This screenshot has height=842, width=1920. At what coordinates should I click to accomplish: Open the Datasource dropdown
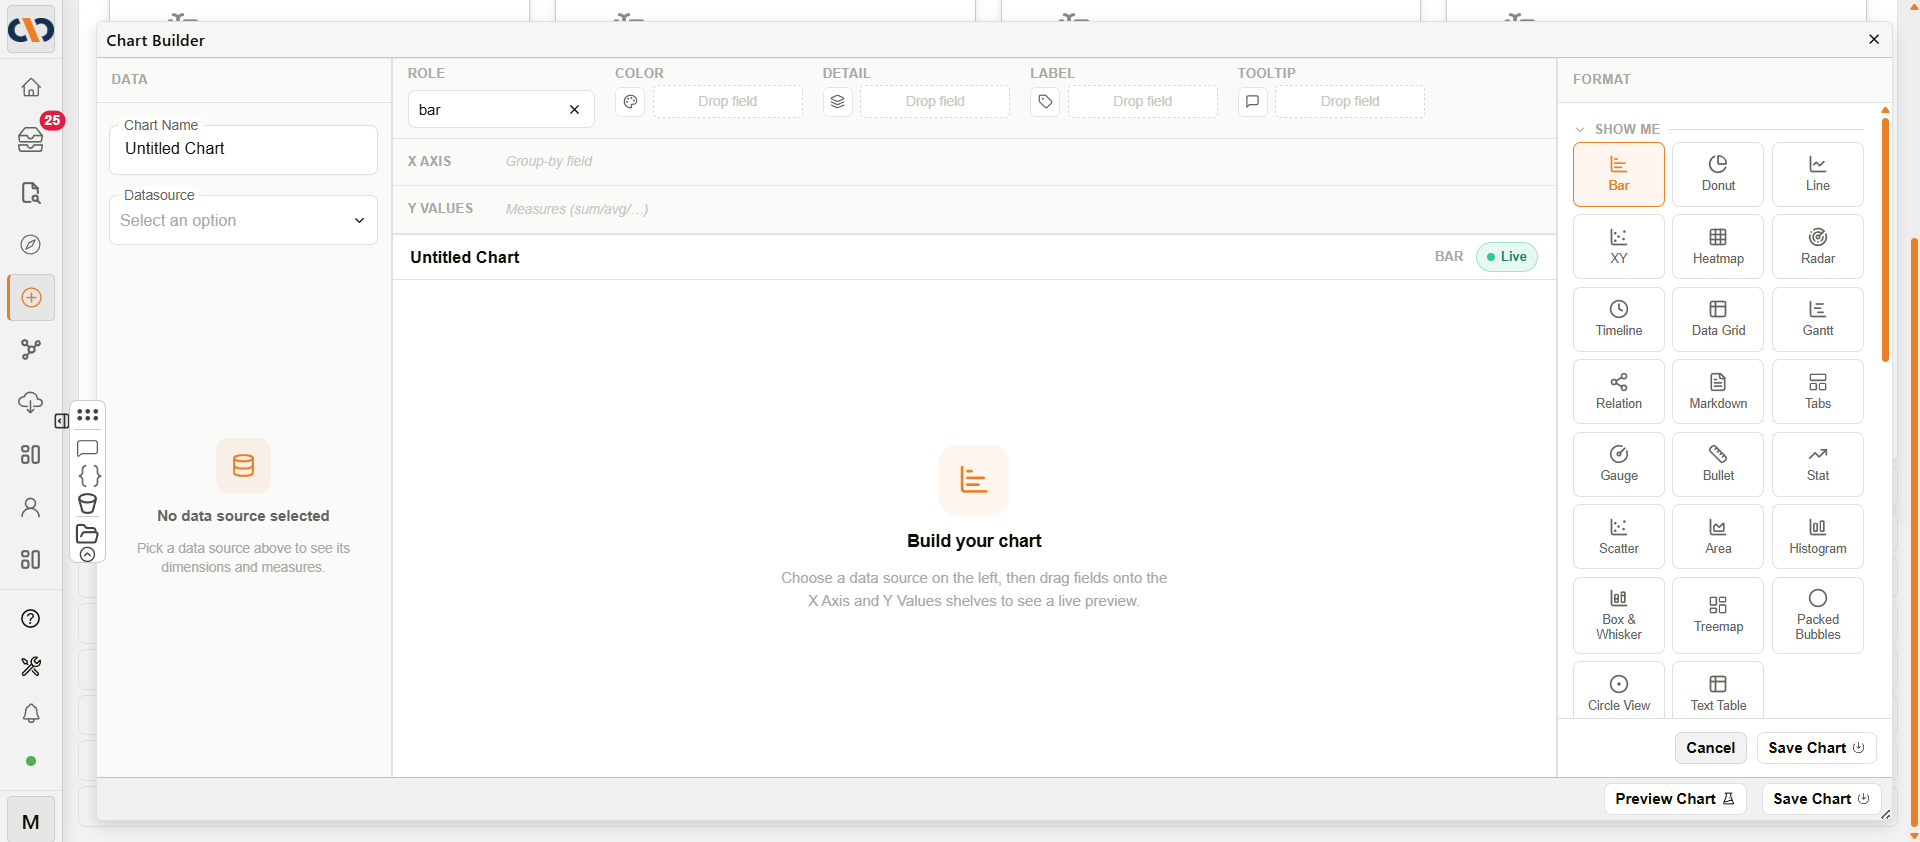(243, 220)
